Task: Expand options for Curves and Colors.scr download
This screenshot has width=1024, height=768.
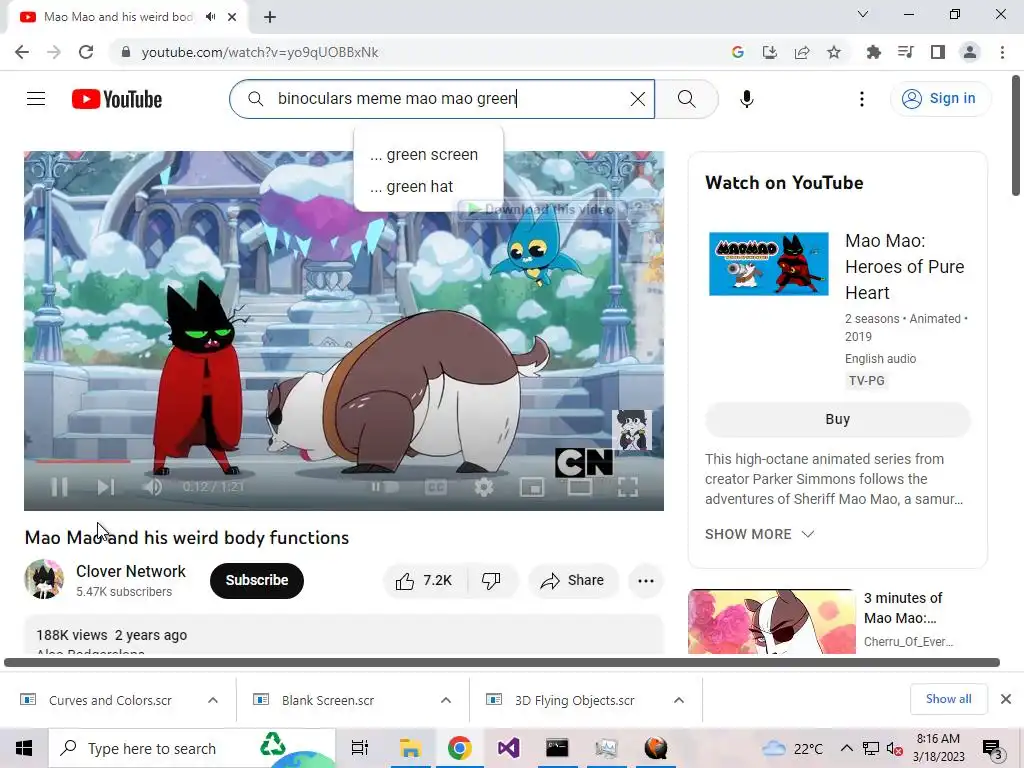Action: (x=213, y=700)
